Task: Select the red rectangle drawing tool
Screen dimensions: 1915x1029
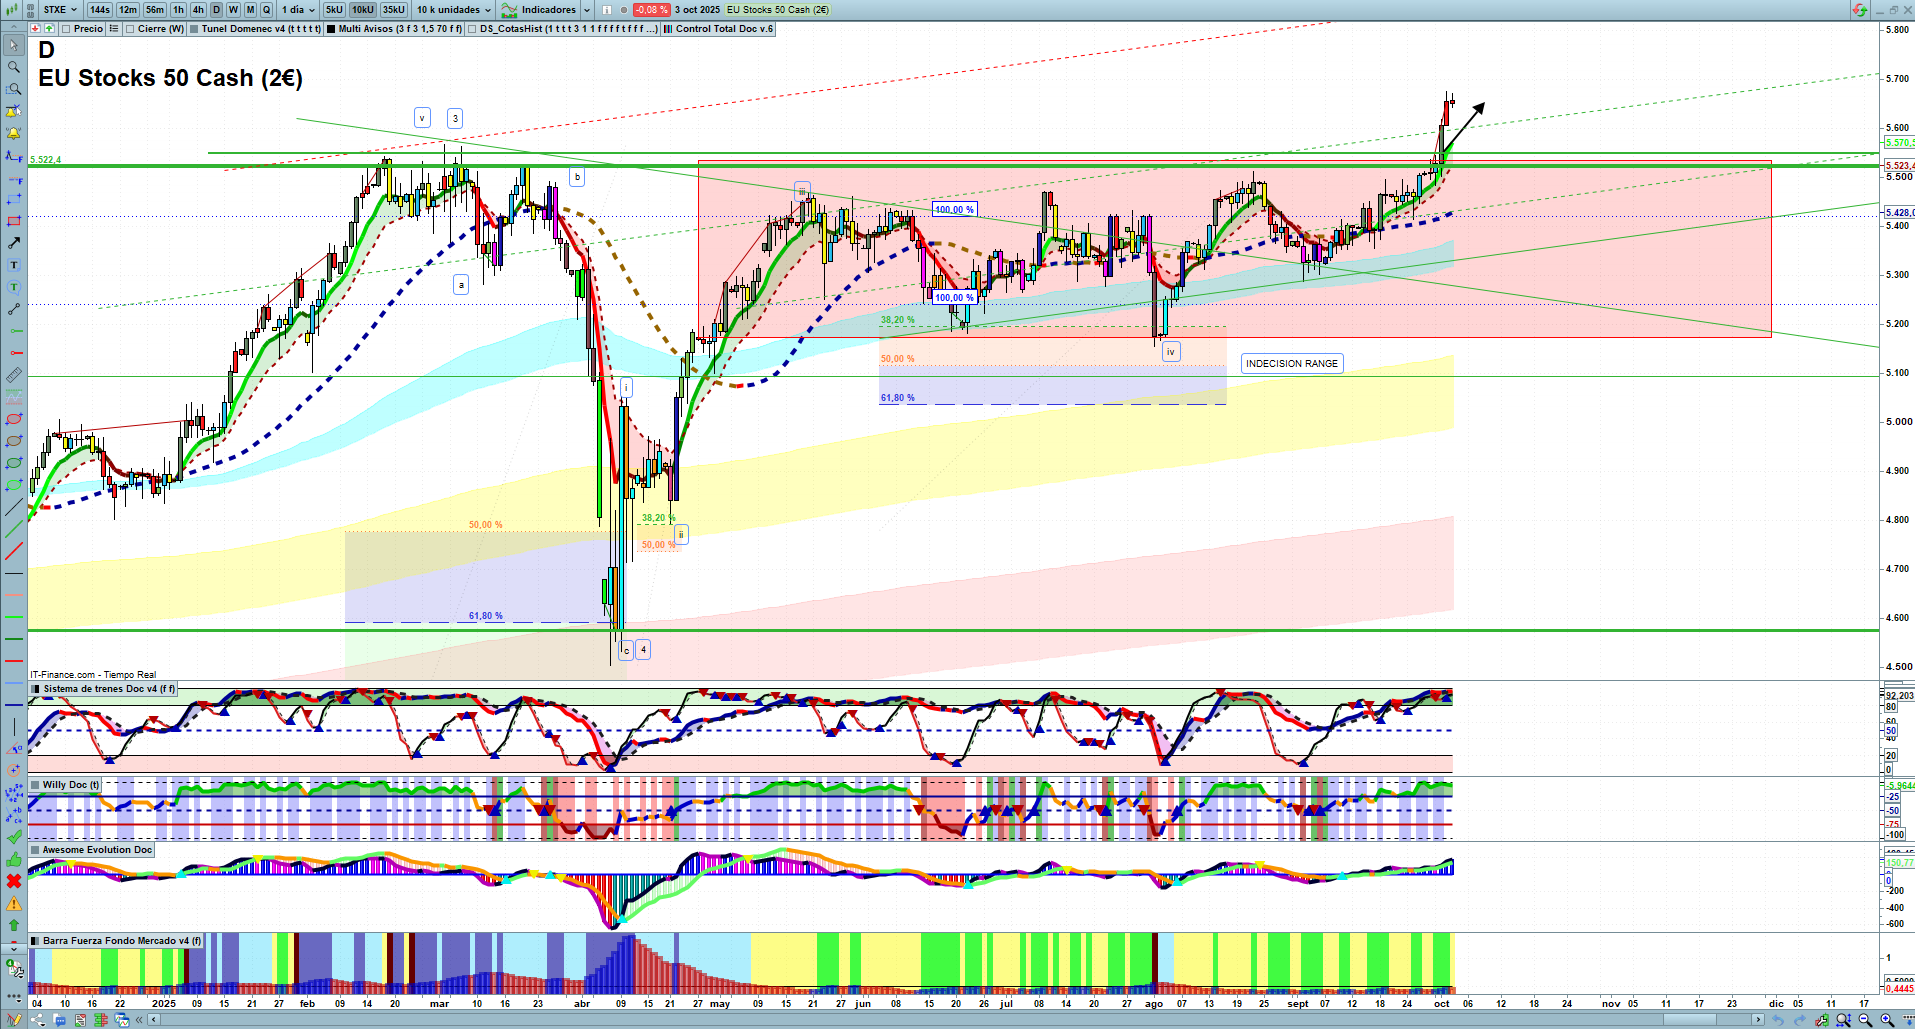Action: pos(14,221)
